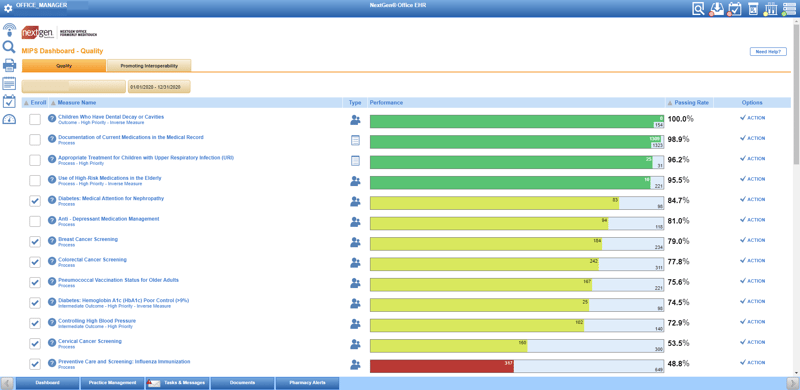Screen dimensions: 800x390
Task: Sort by the Enroll column header
Action: click(x=35, y=103)
